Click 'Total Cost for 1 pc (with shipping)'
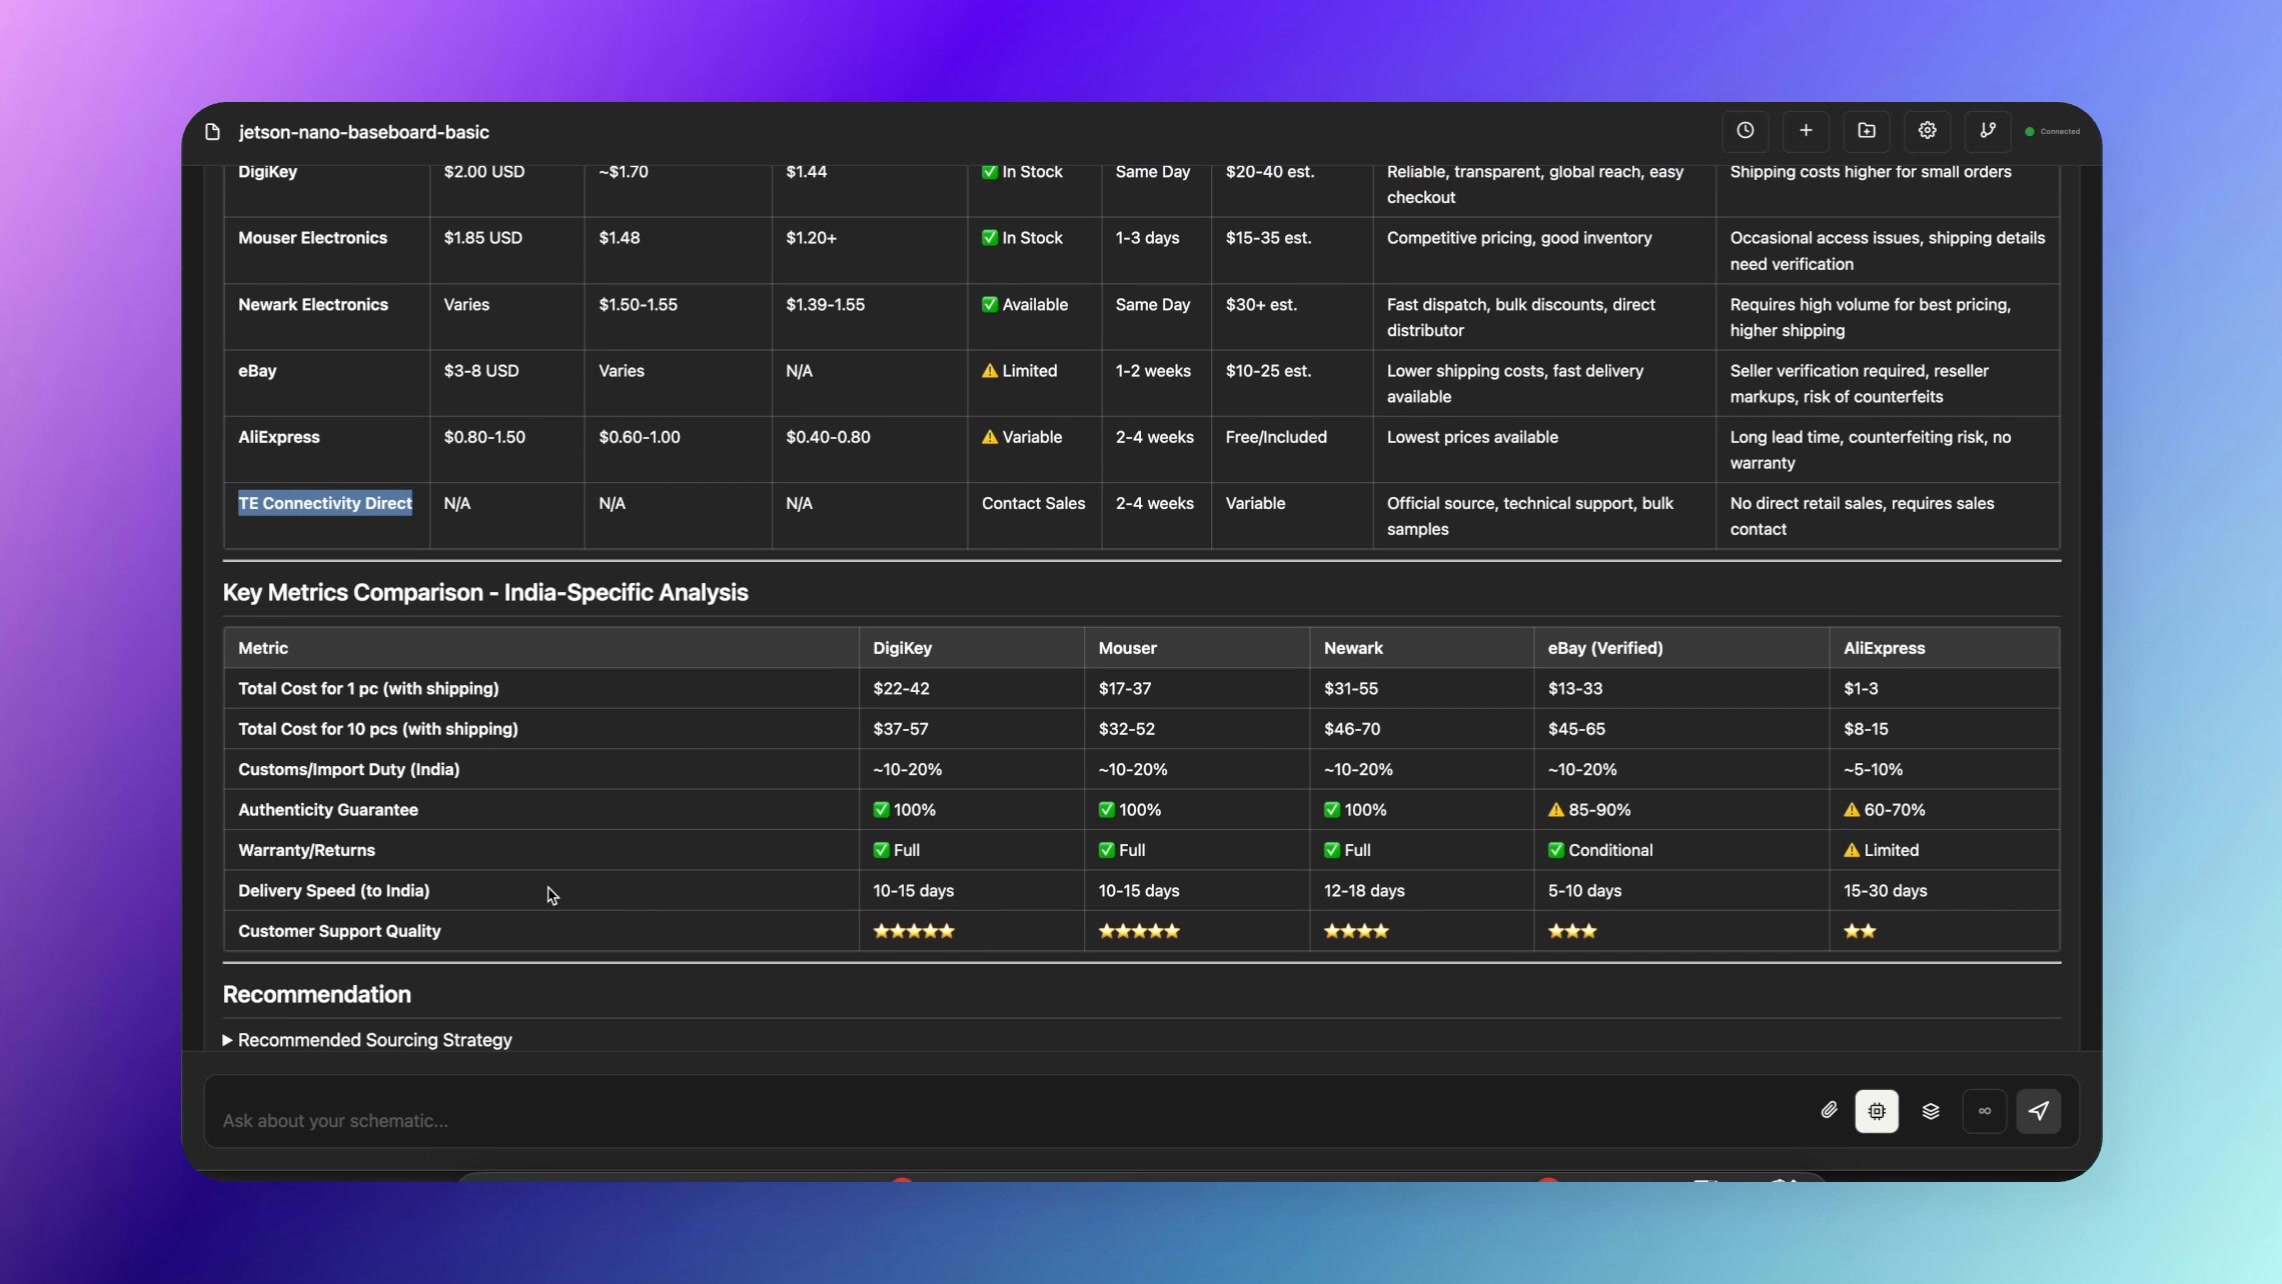2282x1284 pixels. (x=368, y=689)
